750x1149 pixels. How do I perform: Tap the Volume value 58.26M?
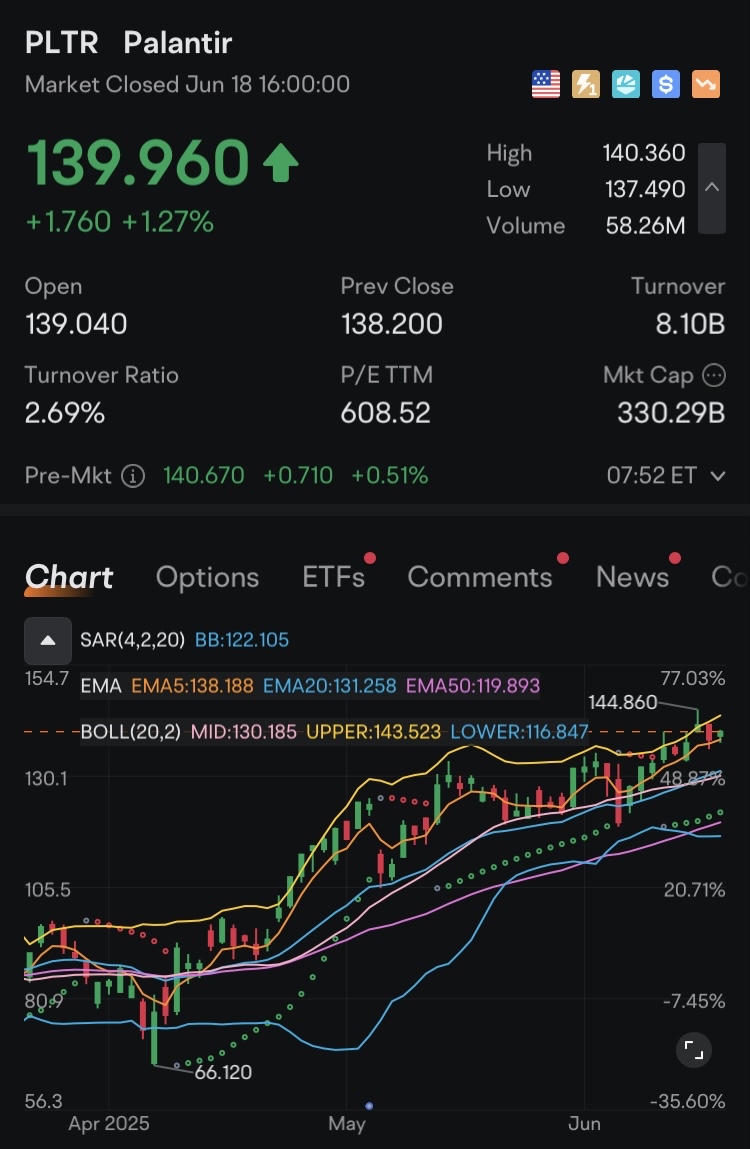[645, 226]
